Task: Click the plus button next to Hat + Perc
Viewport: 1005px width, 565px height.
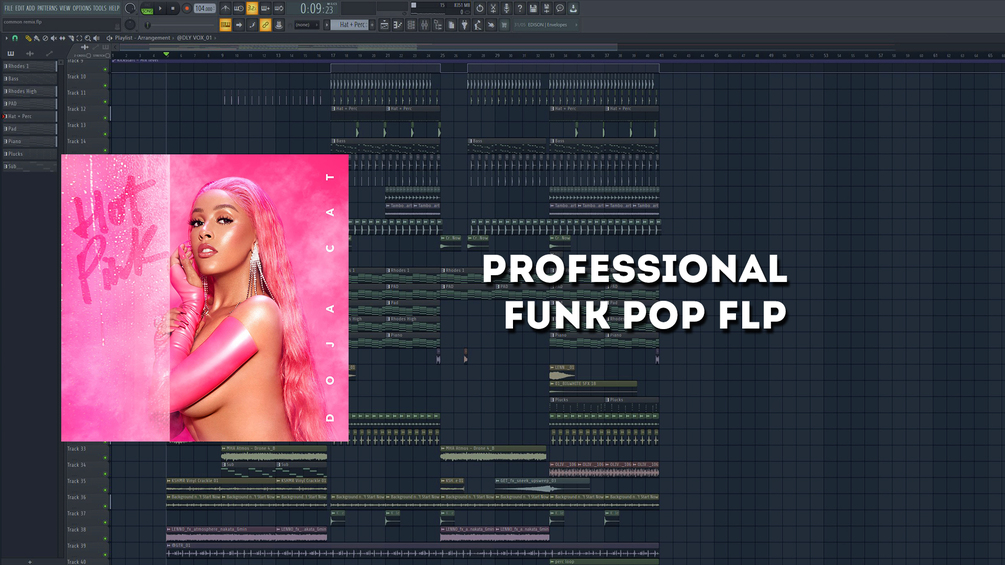Action: point(372,25)
